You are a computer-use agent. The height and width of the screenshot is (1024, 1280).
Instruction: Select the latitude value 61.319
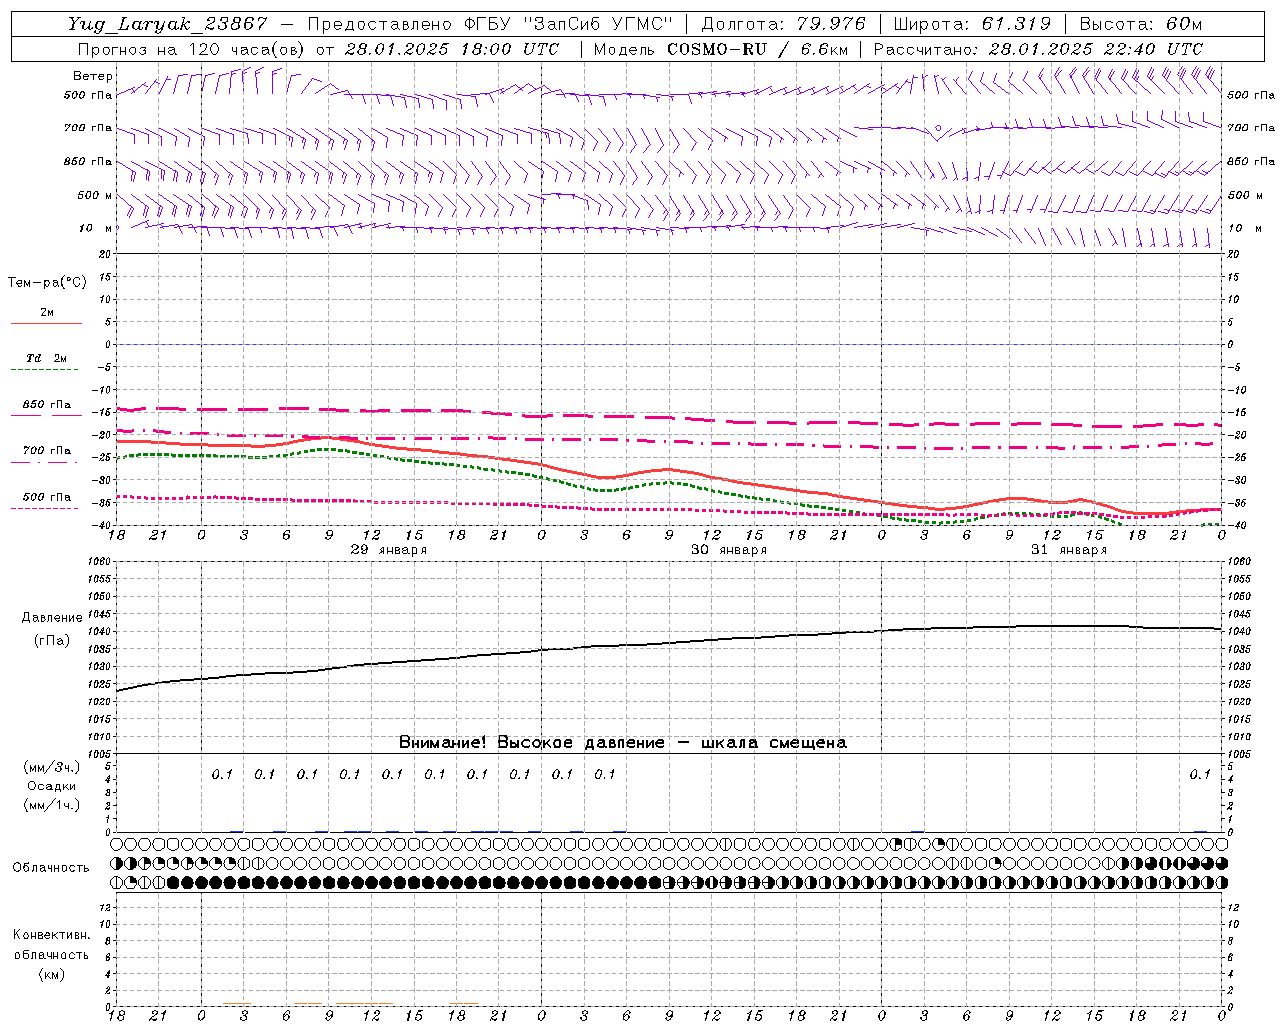pos(1016,24)
